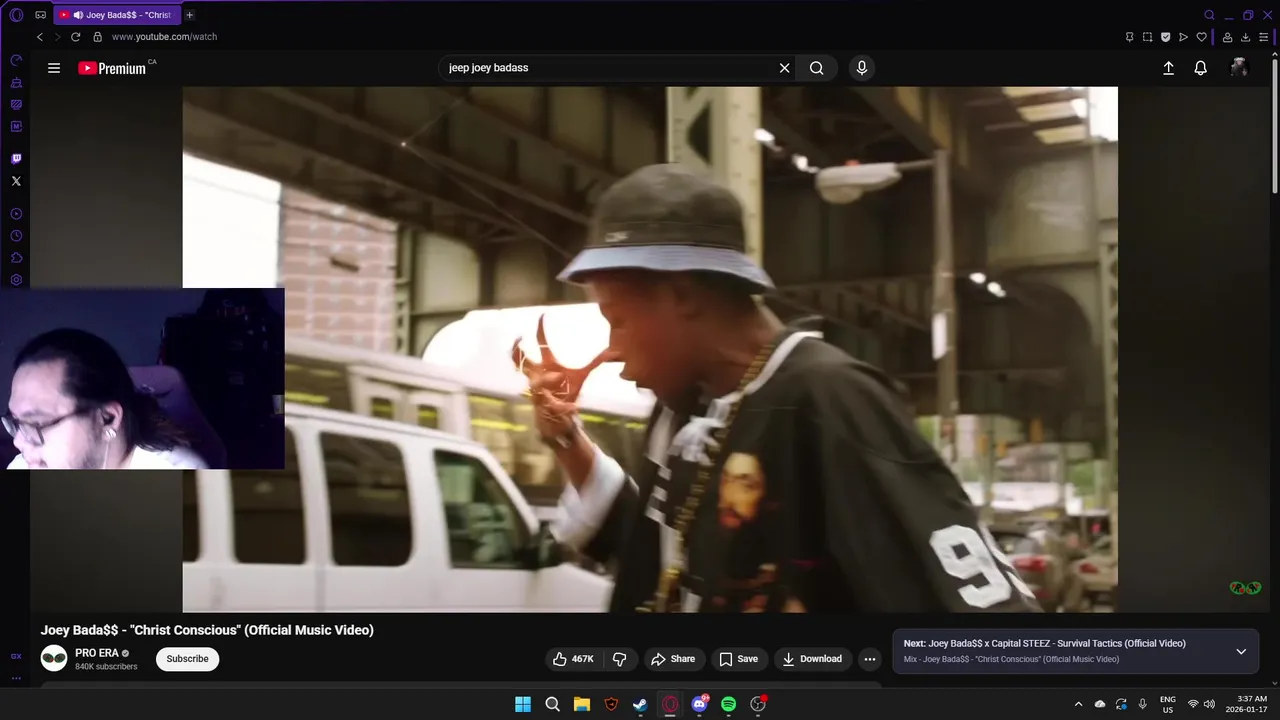Select the Joey Bada$$ video tab
1280x720 pixels.
coord(117,15)
